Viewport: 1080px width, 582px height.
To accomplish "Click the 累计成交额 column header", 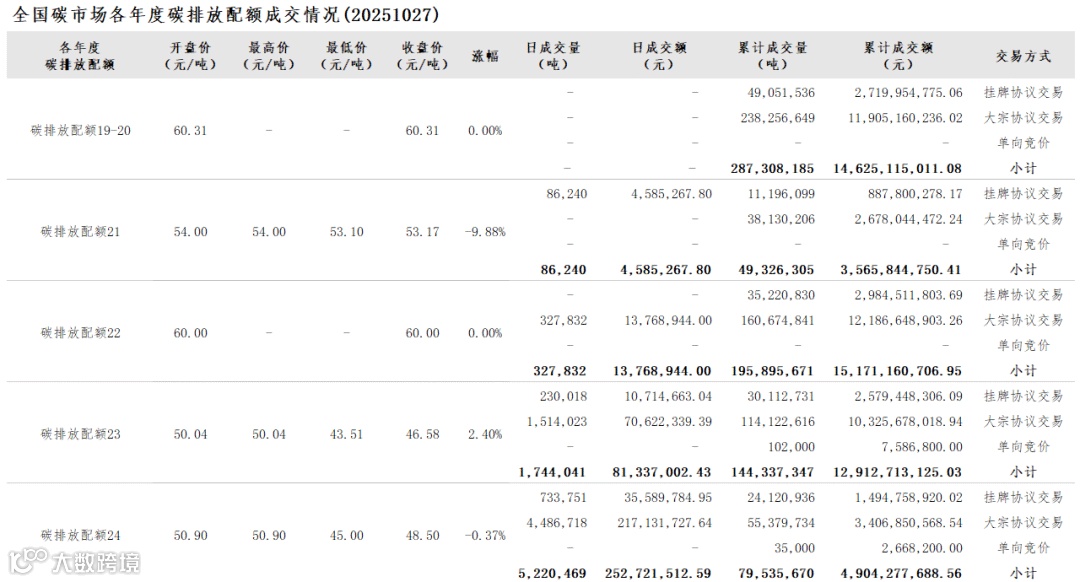I will [x=898, y=56].
